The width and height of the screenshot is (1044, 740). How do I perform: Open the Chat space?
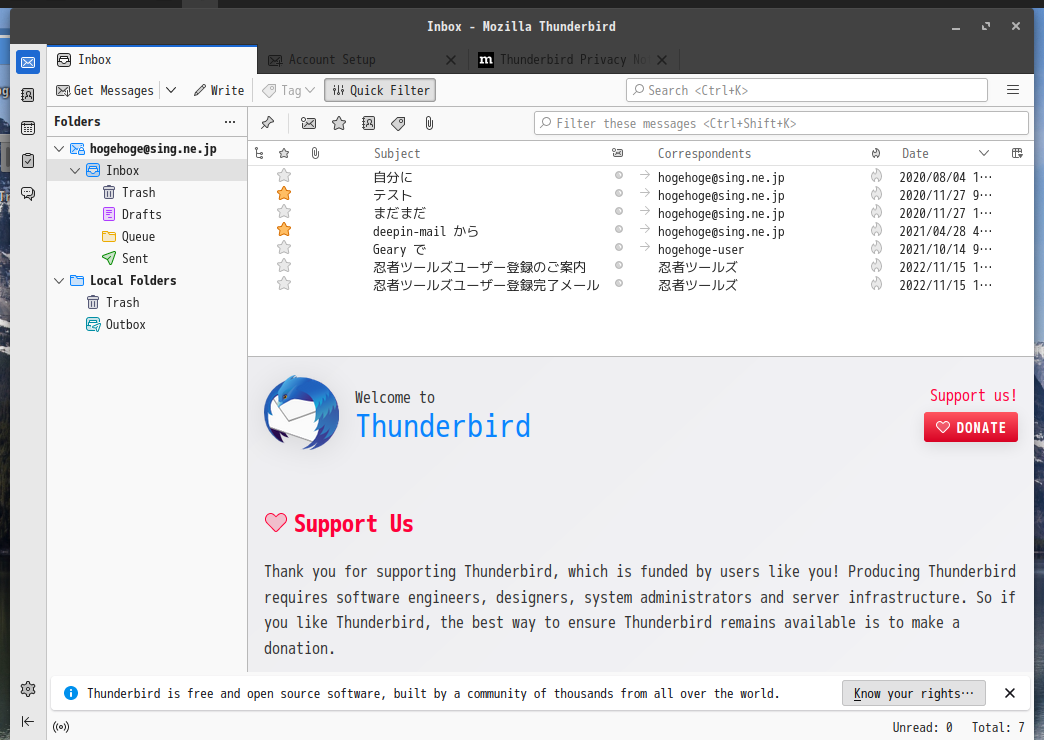tap(28, 194)
